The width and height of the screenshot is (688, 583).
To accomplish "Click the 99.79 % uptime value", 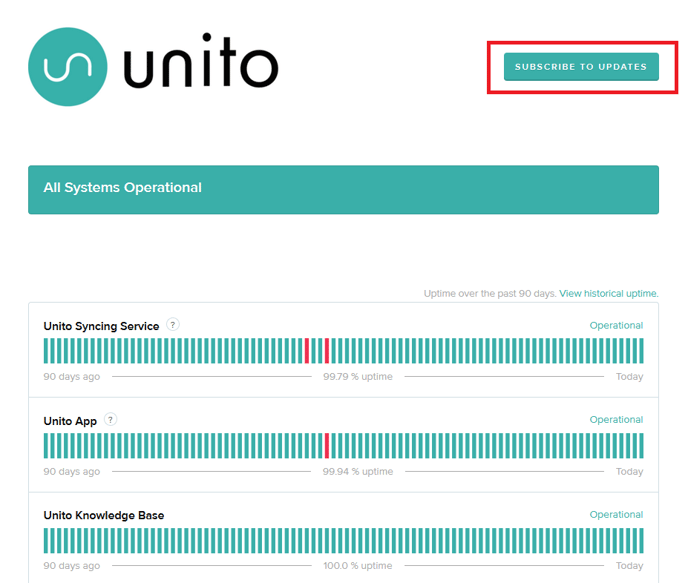I will click(x=358, y=376).
